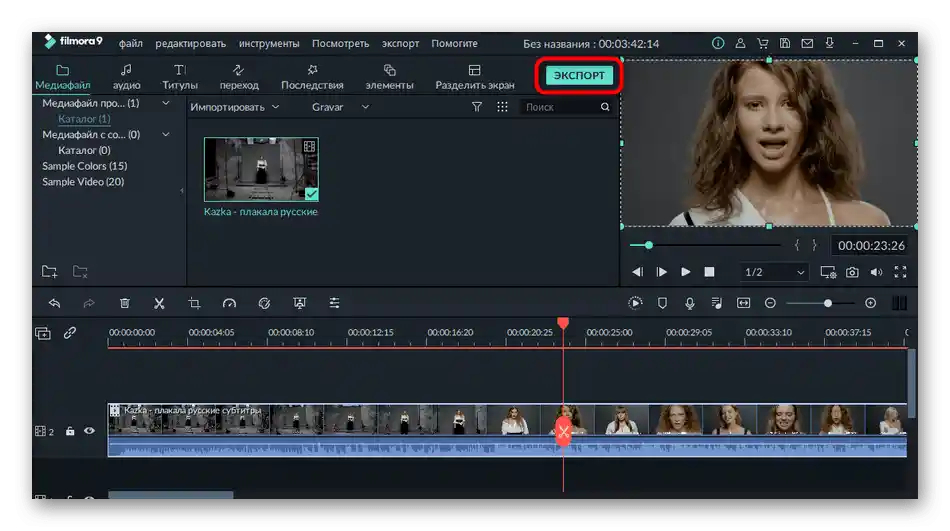Click the ЭКСПОРТ button
Viewport: 950px width, 531px height.
click(580, 76)
